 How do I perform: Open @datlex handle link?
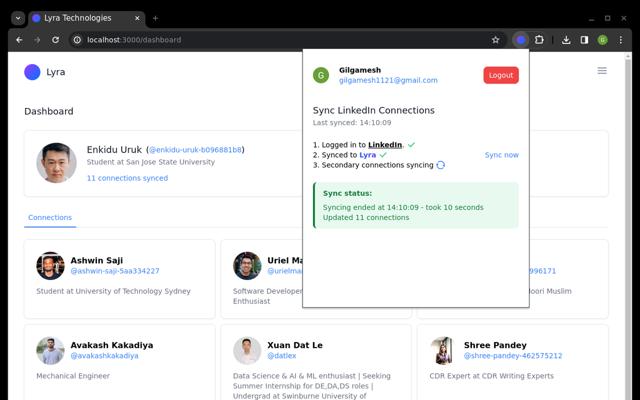[282, 356]
